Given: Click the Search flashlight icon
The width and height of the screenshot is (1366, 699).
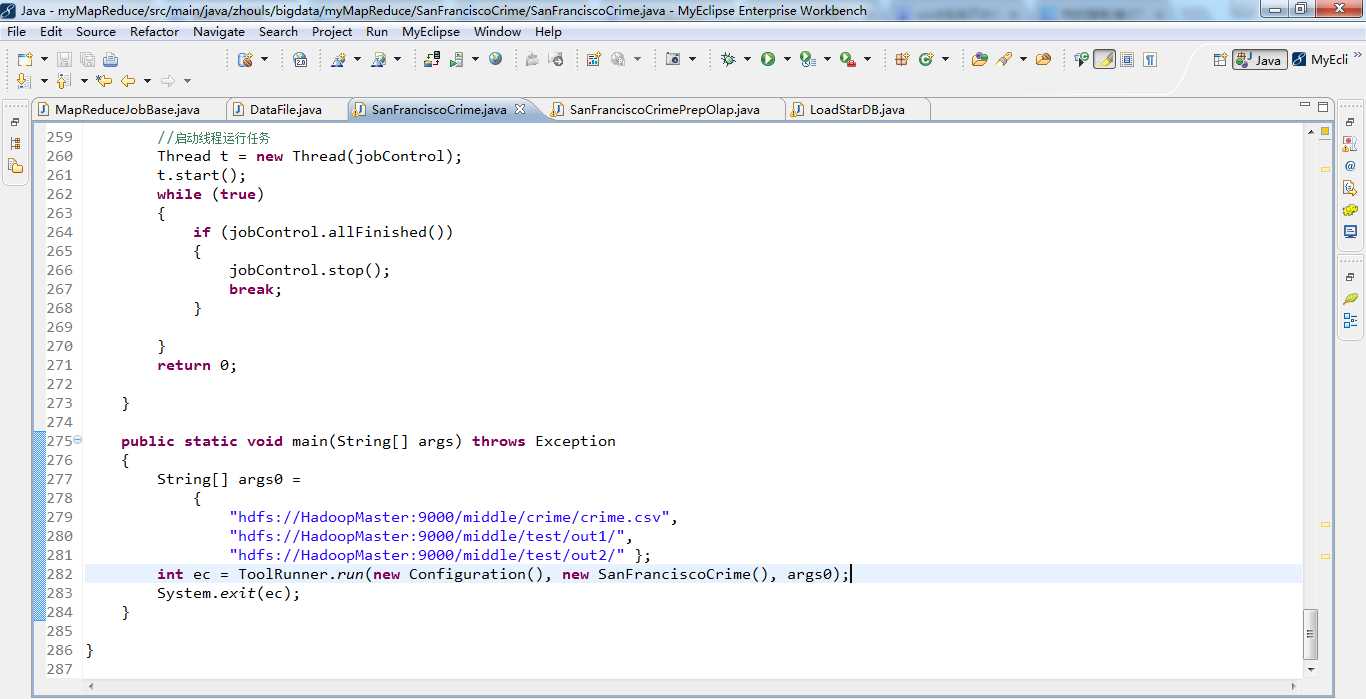Looking at the screenshot, I should tap(1004, 59).
